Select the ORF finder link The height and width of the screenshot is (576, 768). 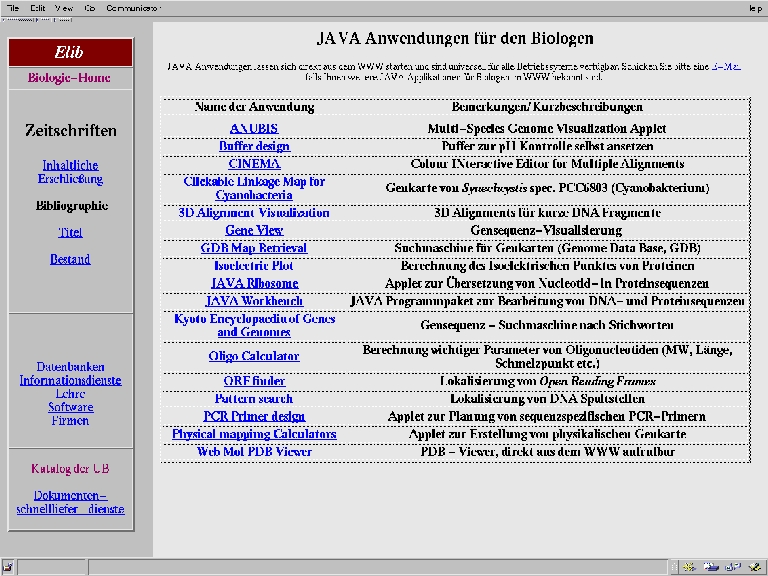(254, 381)
